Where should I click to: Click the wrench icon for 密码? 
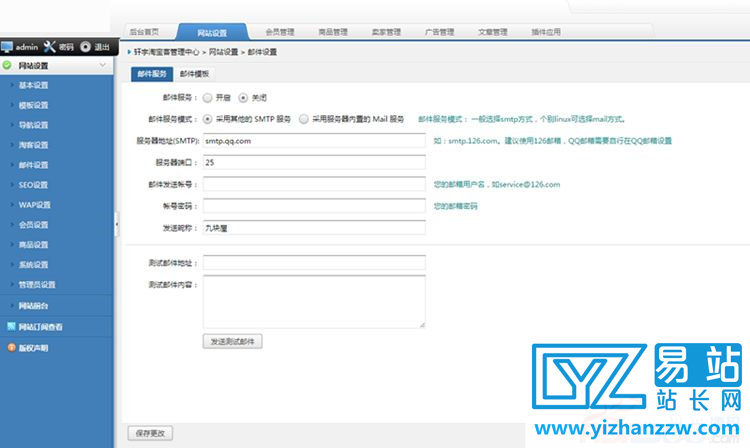click(49, 46)
